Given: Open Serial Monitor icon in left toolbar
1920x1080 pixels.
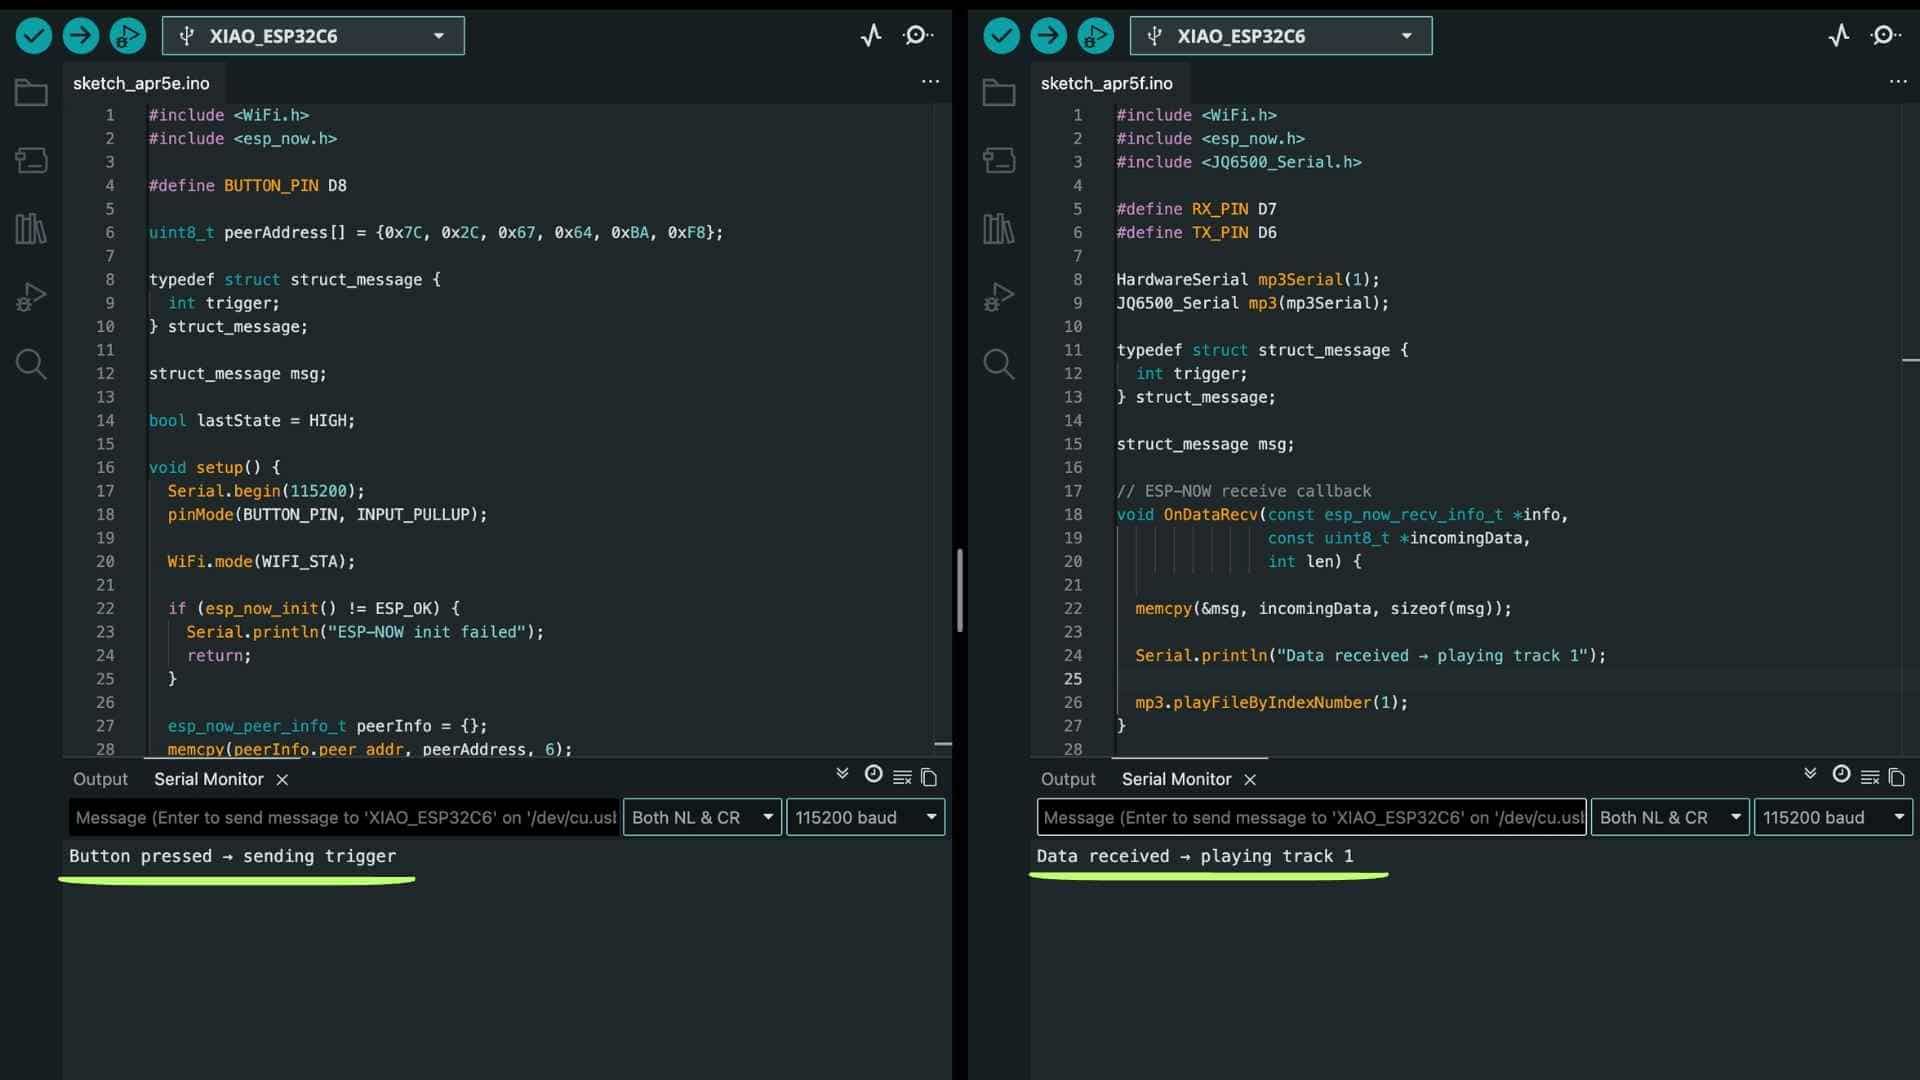Looking at the screenshot, I should (x=917, y=36).
